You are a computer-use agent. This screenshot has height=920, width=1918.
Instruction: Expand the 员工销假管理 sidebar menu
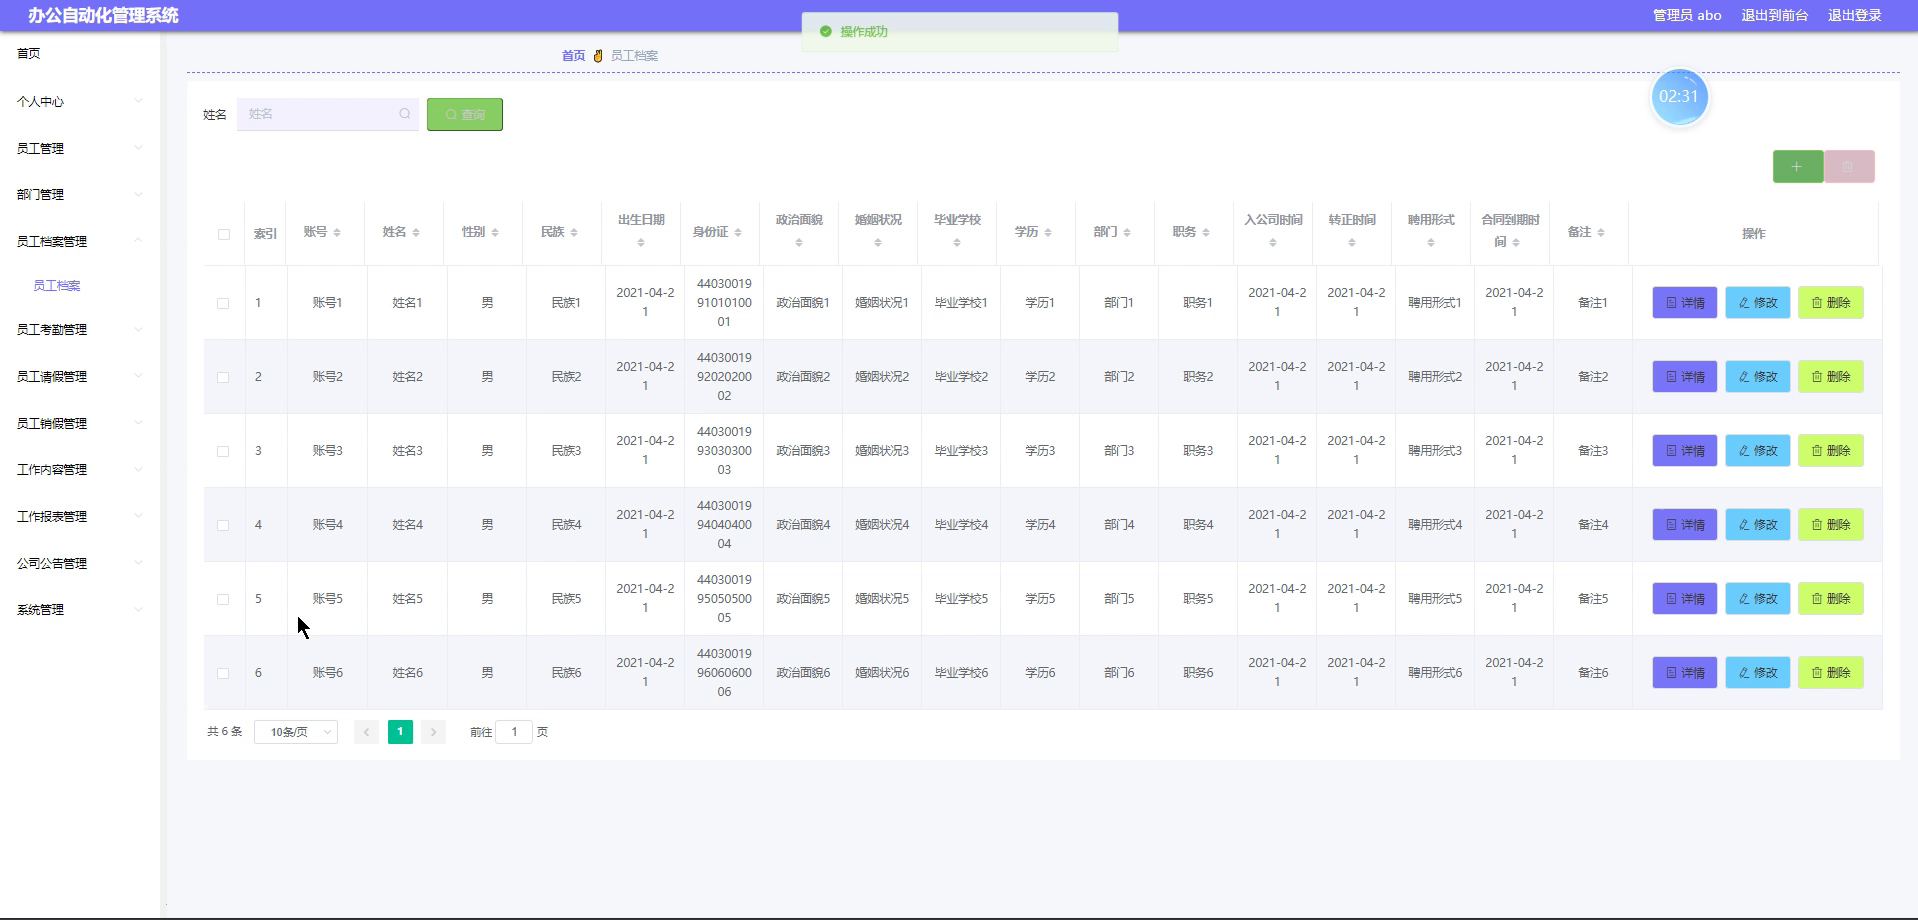point(80,423)
